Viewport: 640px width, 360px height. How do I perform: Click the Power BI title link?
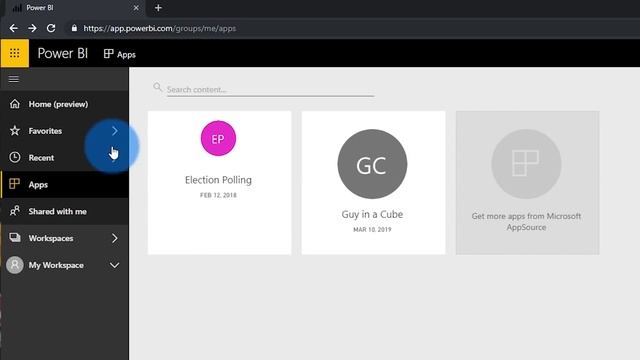(62, 53)
